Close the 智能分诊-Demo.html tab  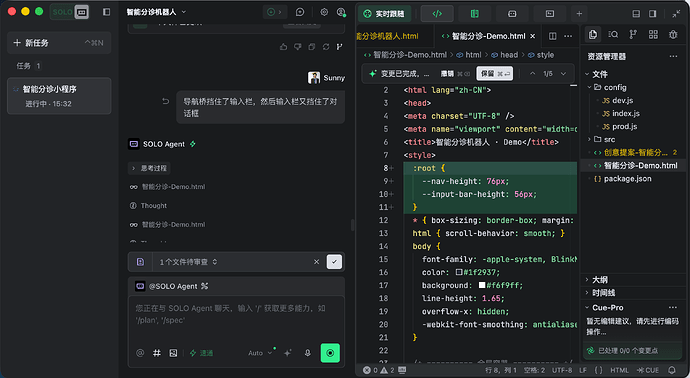click(x=532, y=36)
